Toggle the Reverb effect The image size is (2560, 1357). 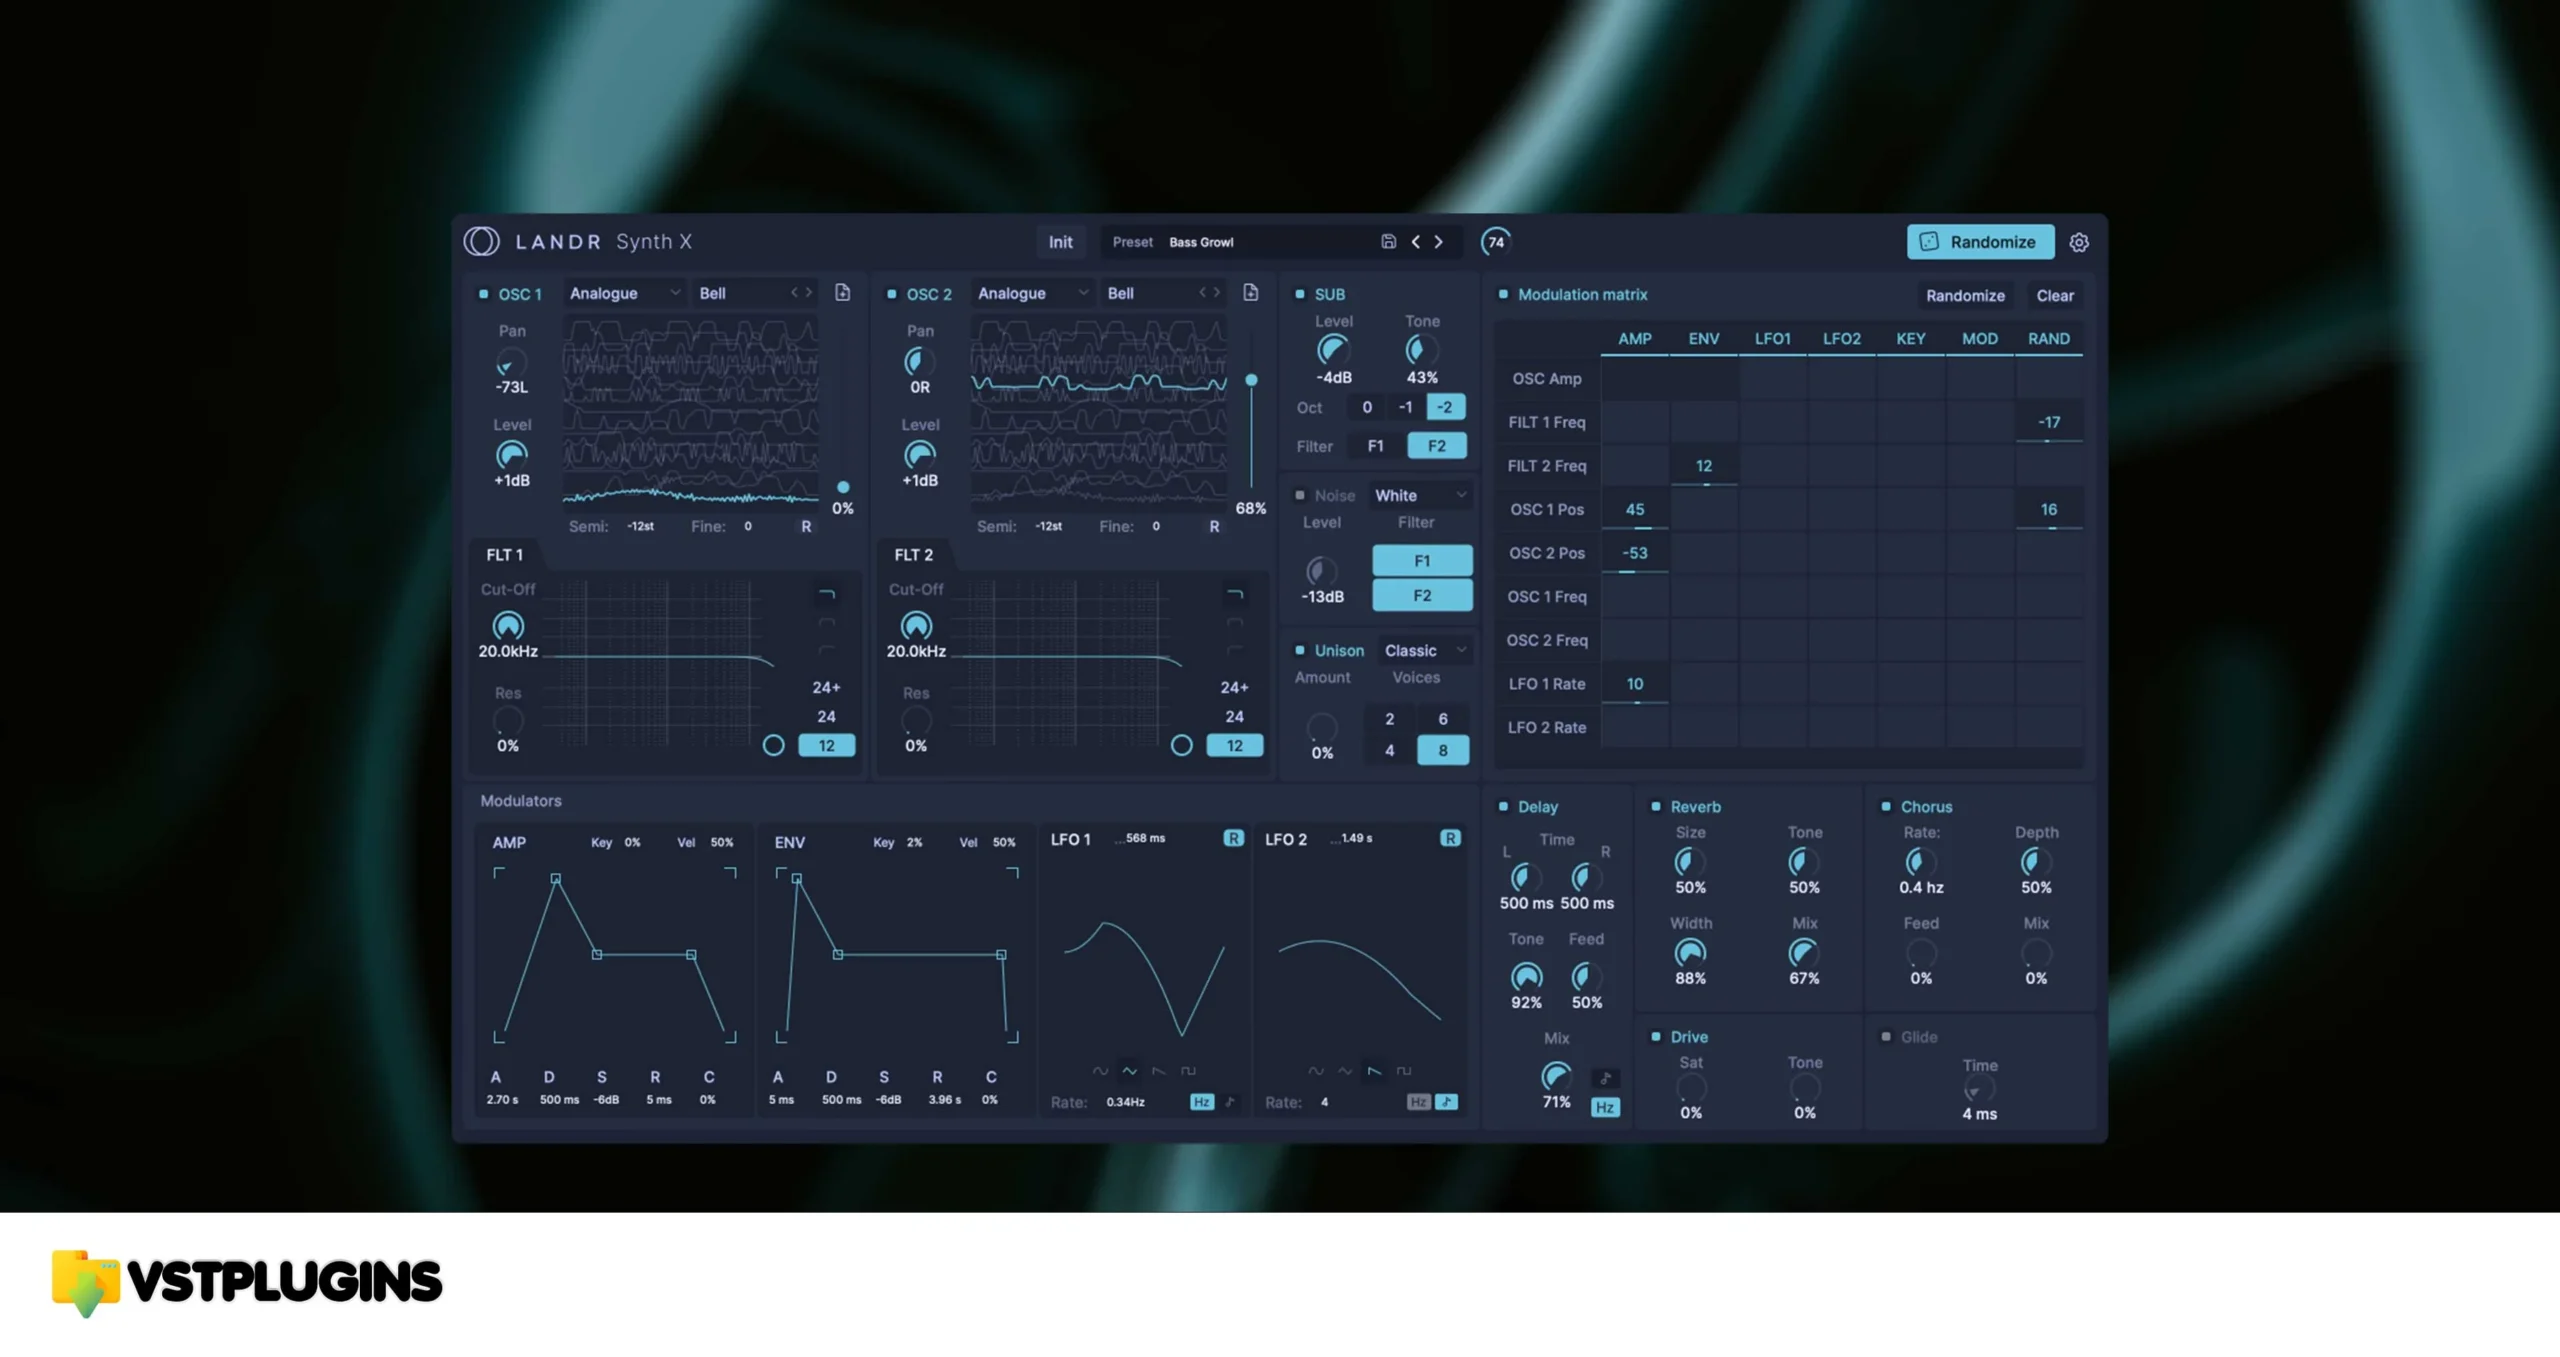[1655, 806]
